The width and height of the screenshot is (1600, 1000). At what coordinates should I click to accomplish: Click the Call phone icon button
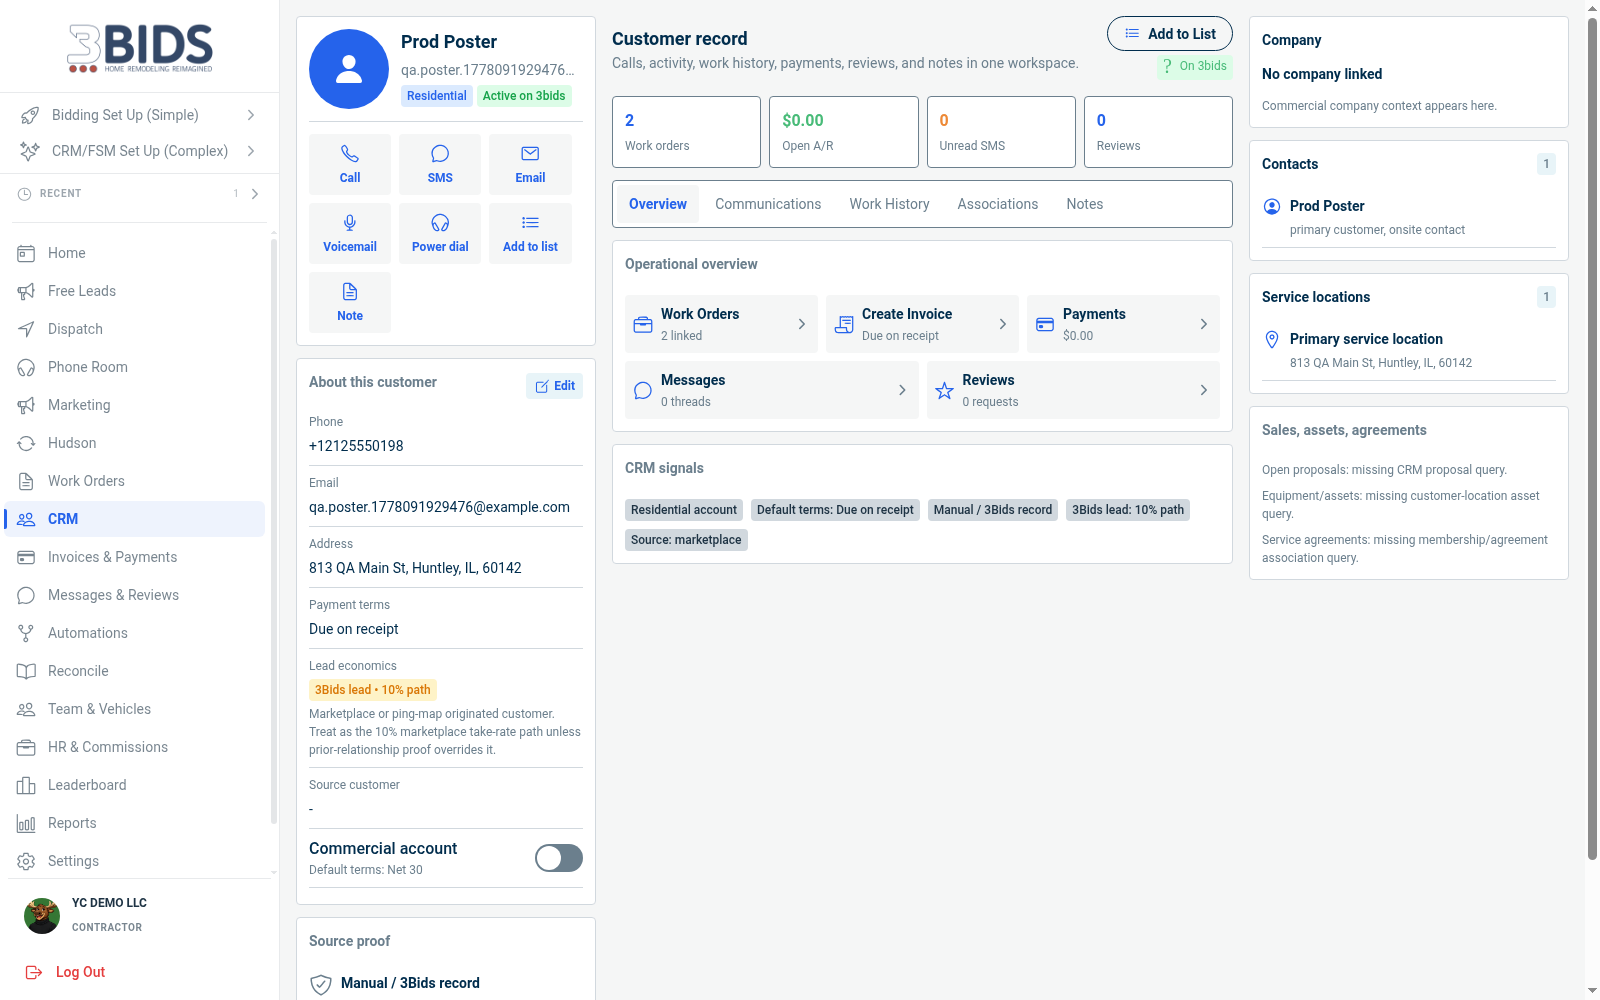(x=350, y=164)
